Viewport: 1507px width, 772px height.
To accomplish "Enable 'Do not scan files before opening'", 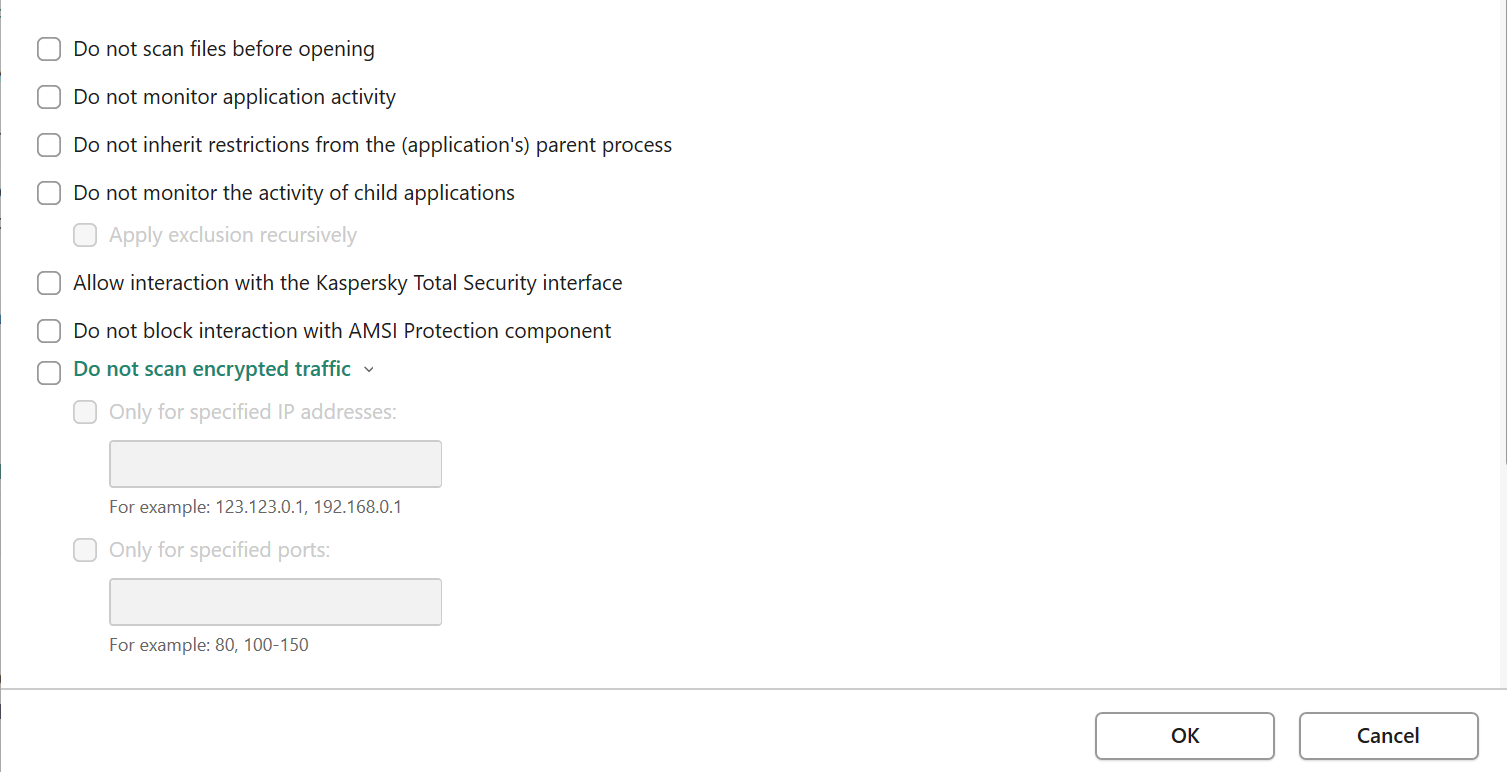I will [x=49, y=49].
